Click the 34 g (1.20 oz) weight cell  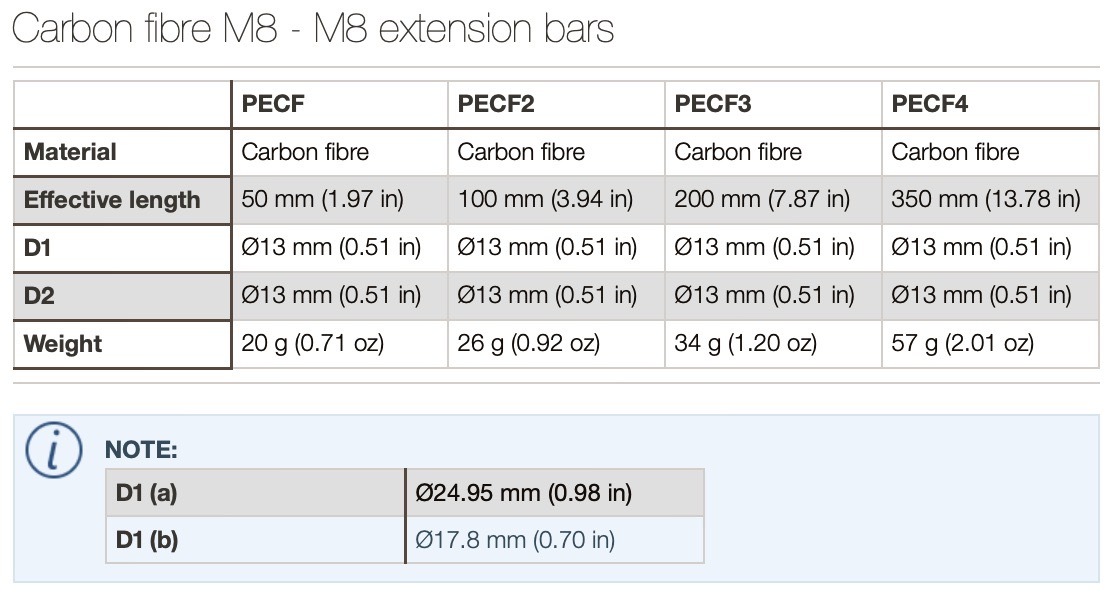[x=745, y=344]
